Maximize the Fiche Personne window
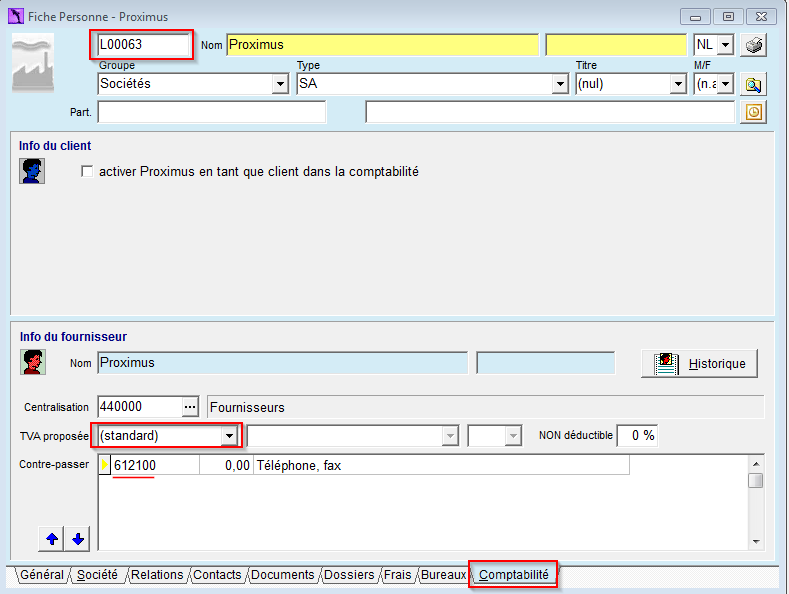The height and width of the screenshot is (594, 789). coord(728,17)
